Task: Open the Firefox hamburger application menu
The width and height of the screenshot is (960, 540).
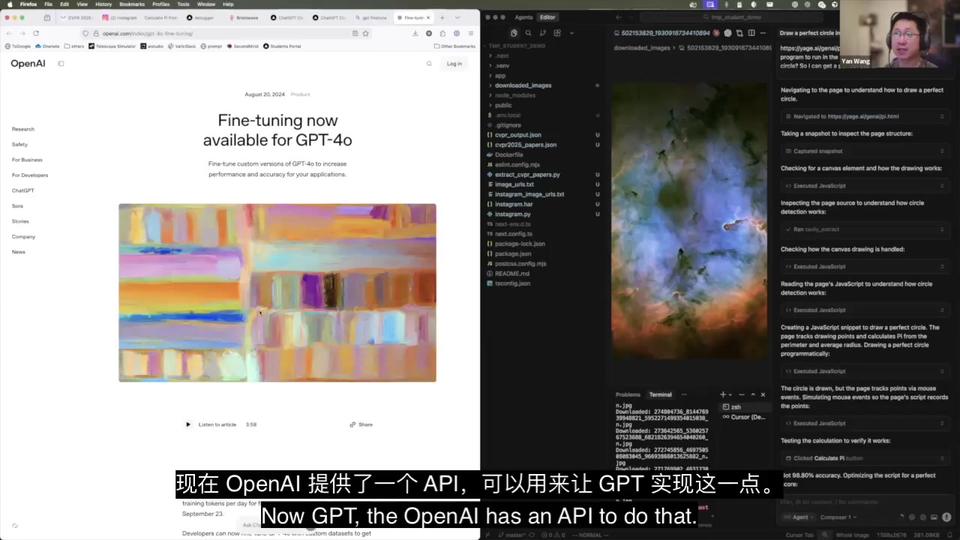Action: point(471,33)
